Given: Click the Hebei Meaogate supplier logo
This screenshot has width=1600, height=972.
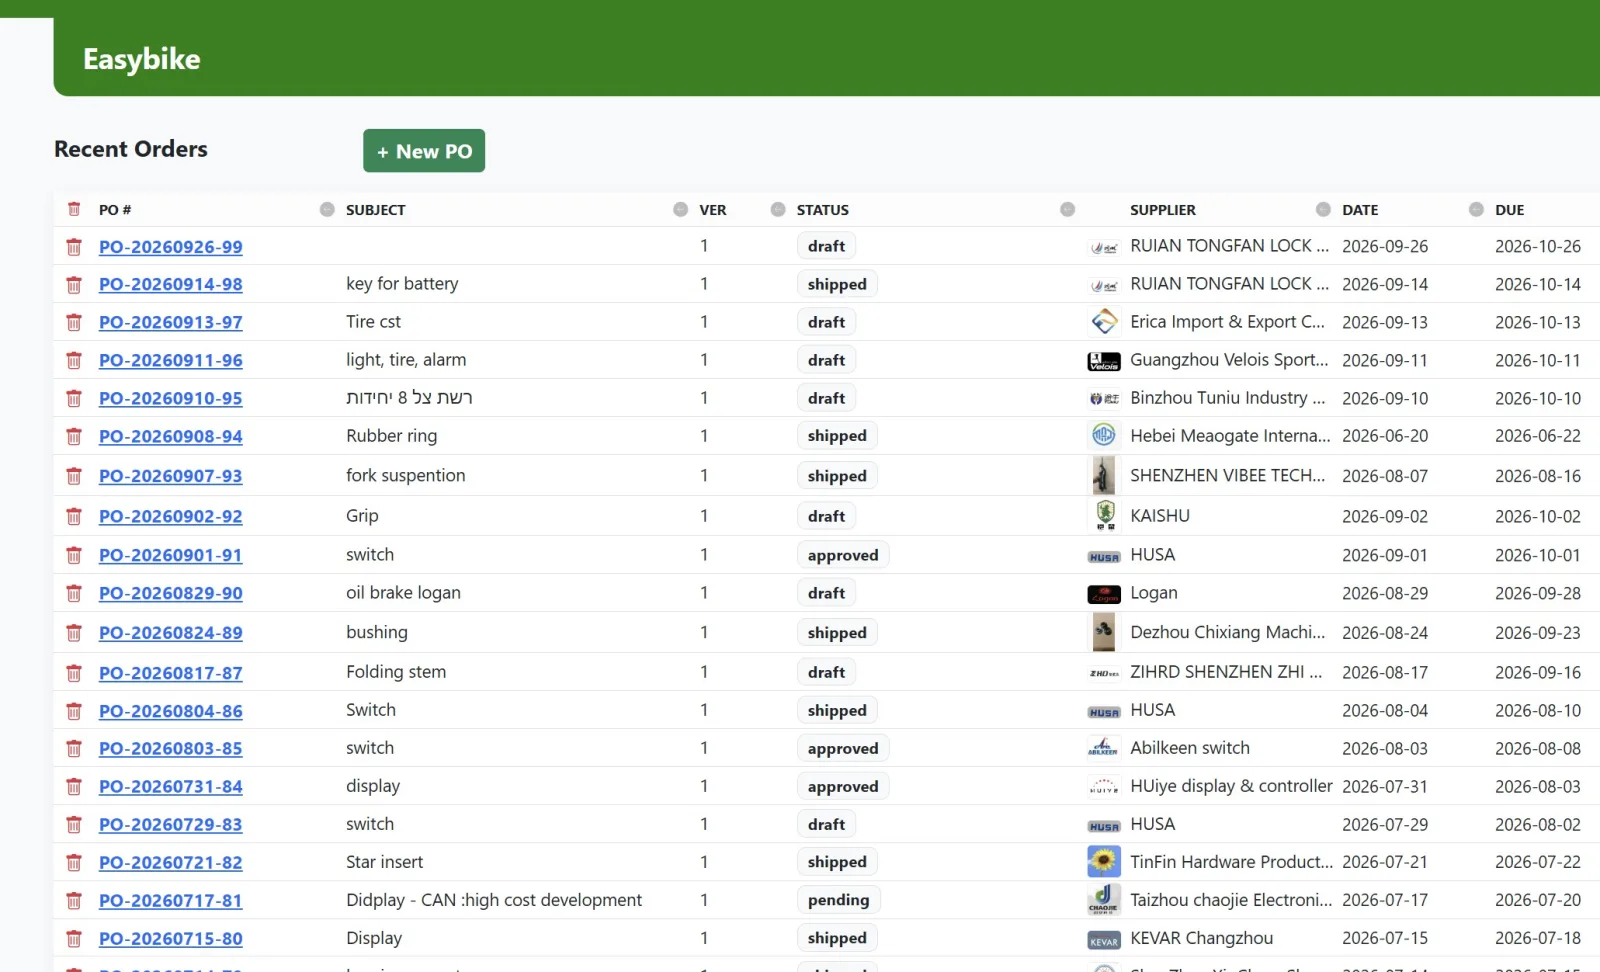Looking at the screenshot, I should click(1104, 435).
